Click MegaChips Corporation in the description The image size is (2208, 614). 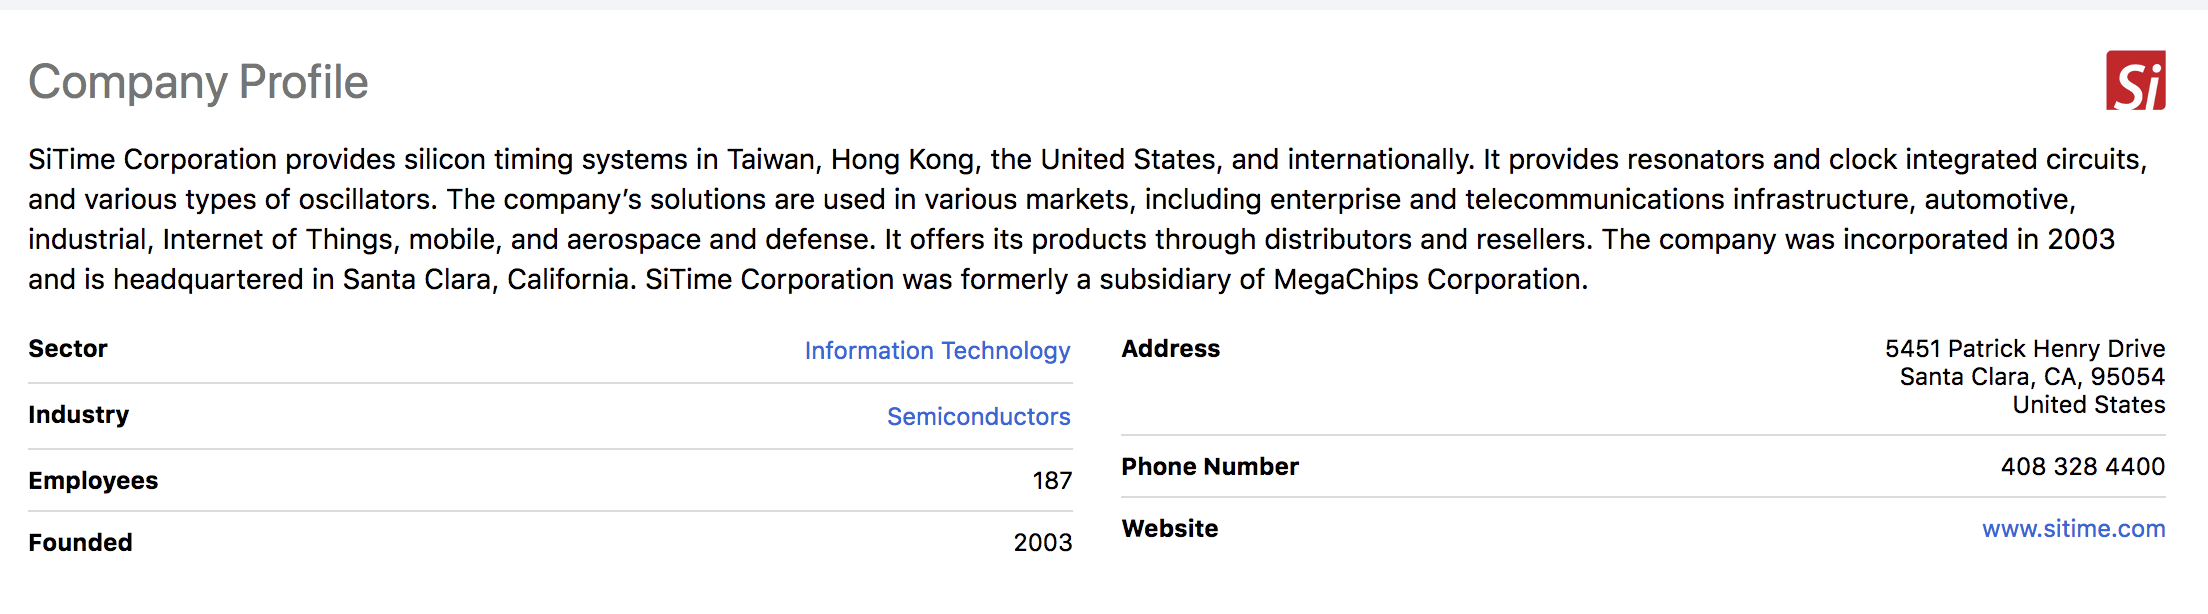[1428, 280]
